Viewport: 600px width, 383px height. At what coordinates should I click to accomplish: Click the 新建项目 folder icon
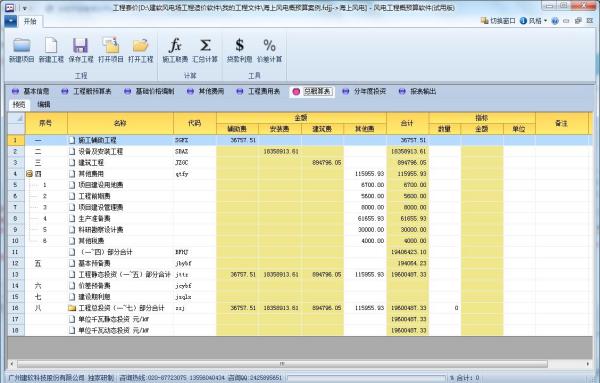[22, 45]
